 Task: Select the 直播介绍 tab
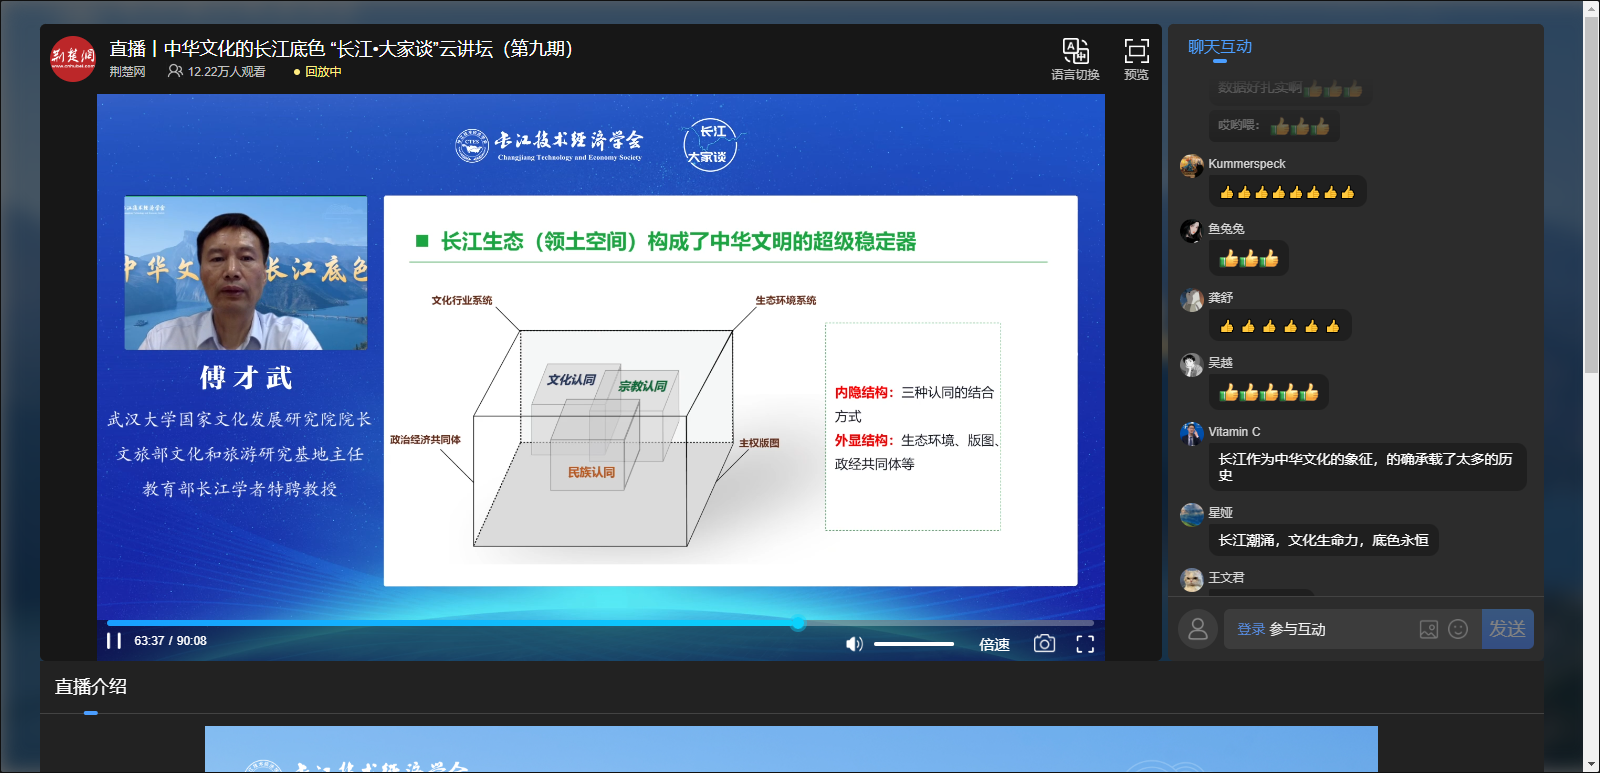pyautogui.click(x=90, y=687)
